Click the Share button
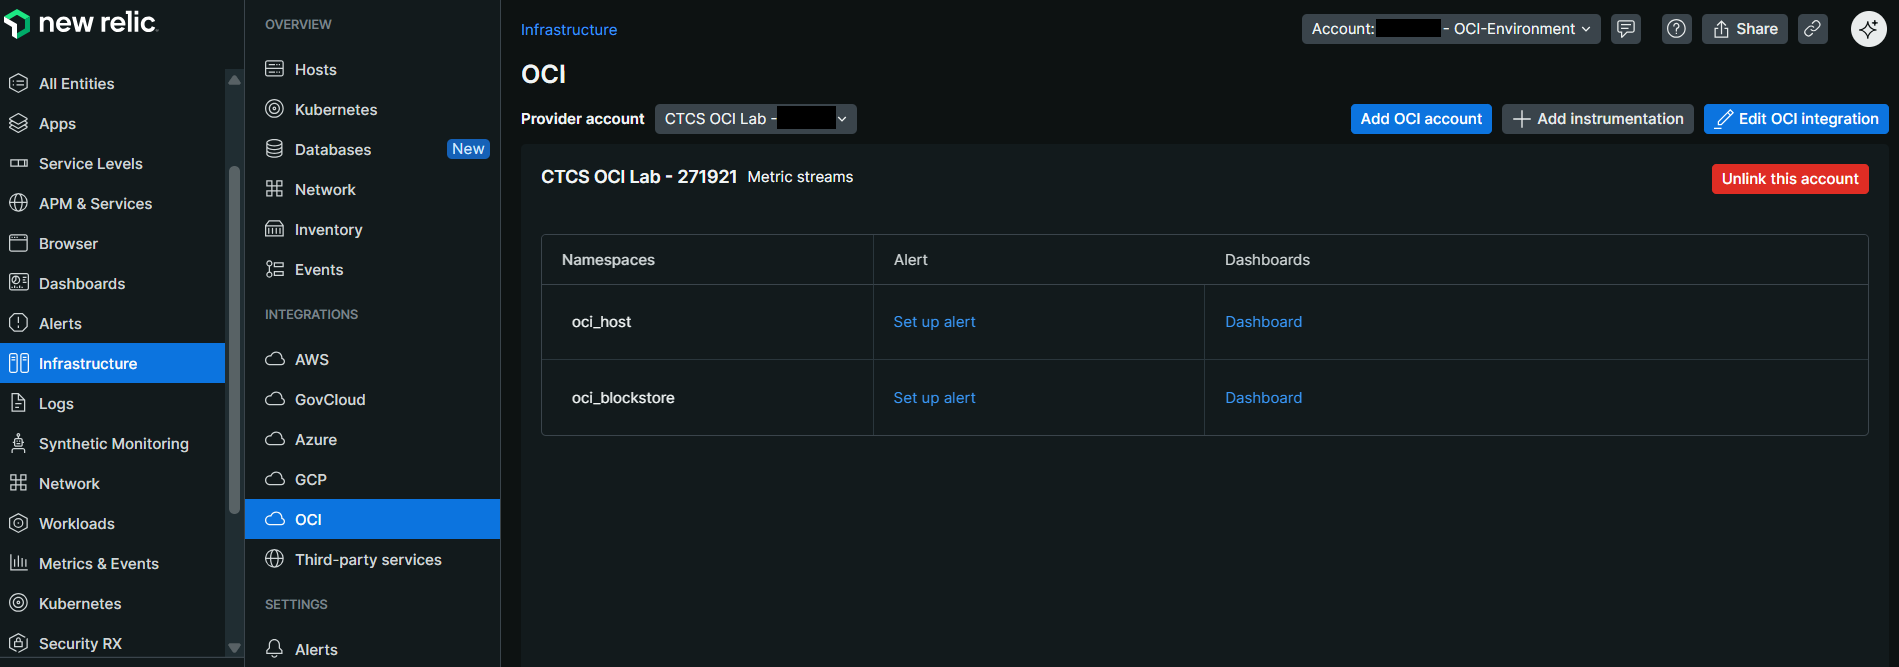Screen dimensions: 1899x667 pos(1745,29)
